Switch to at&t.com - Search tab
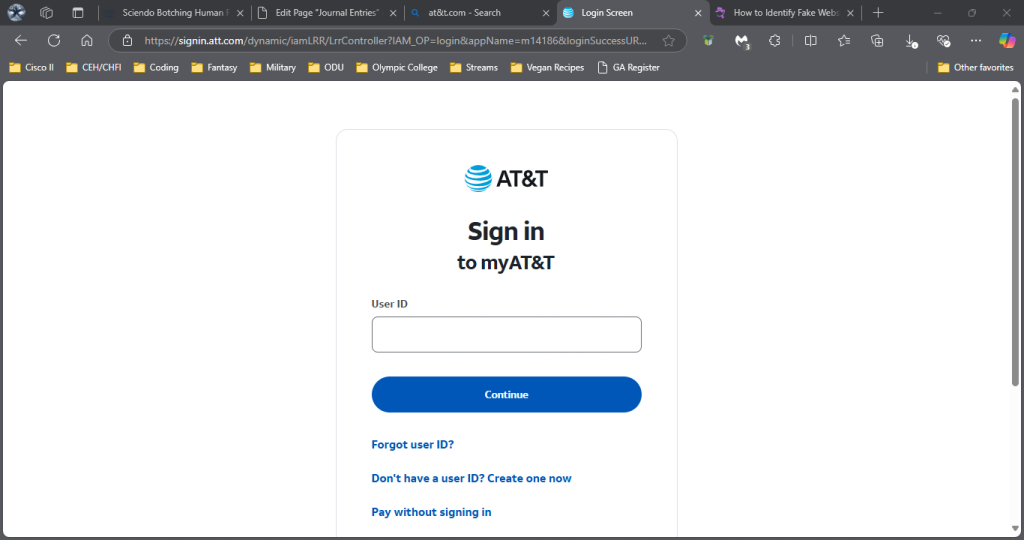 click(480, 12)
